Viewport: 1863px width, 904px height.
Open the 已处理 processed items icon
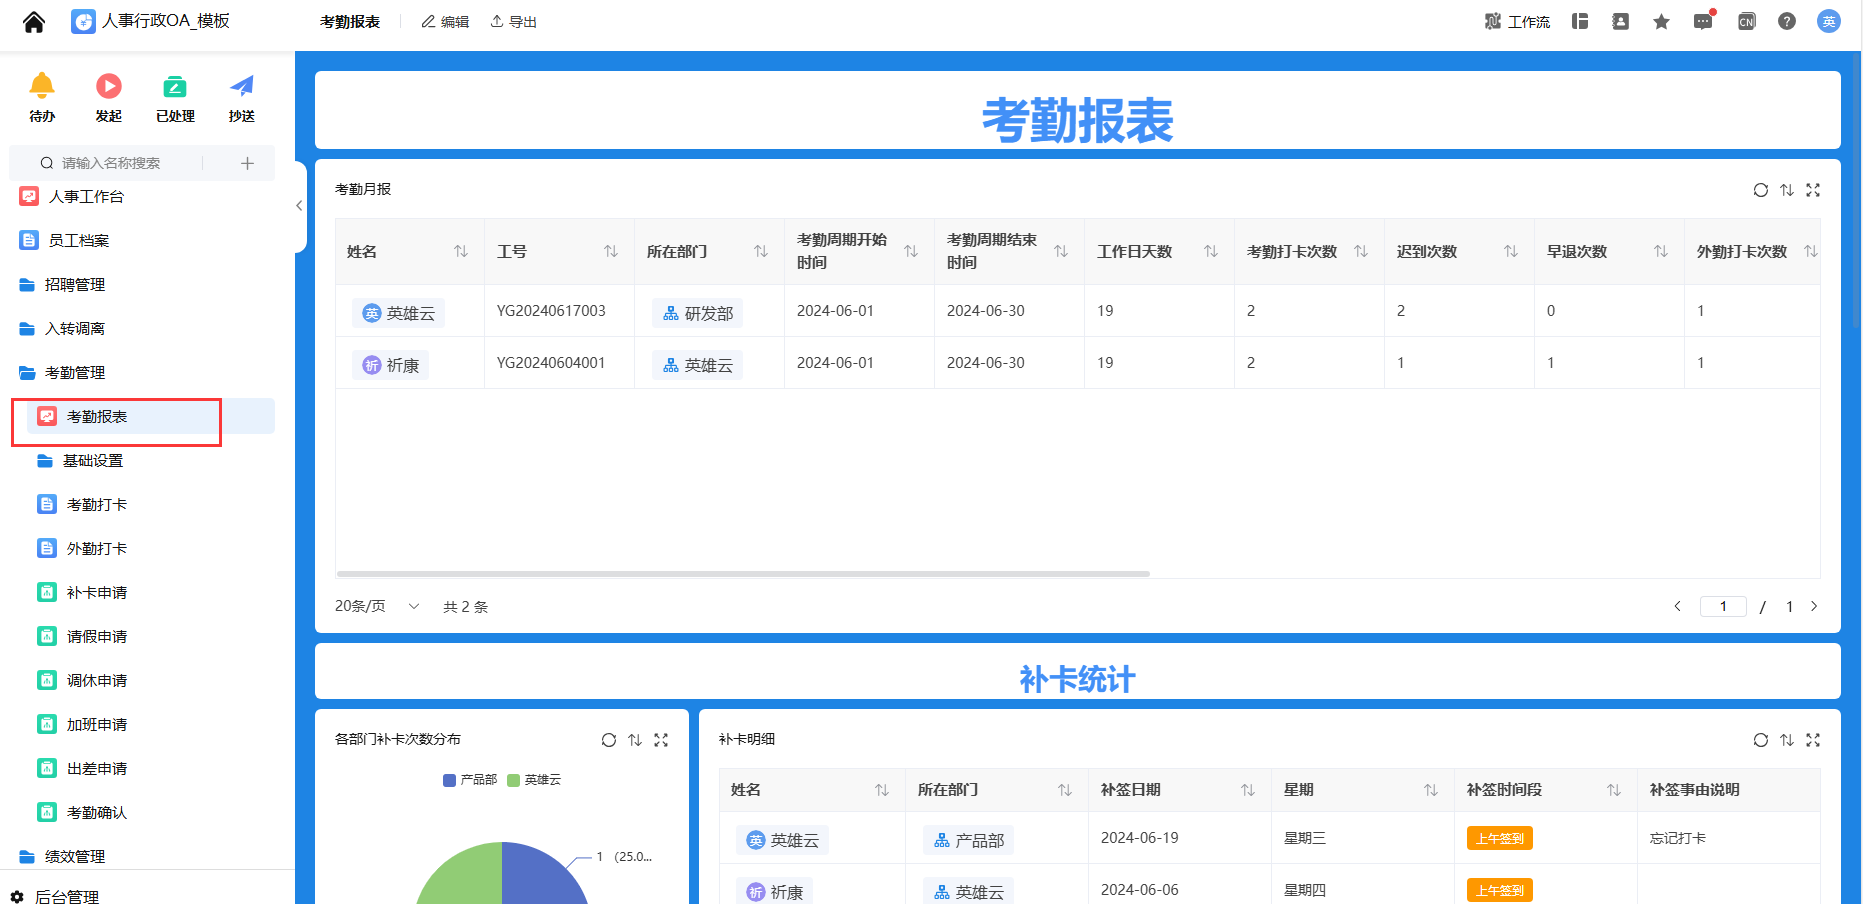click(174, 87)
